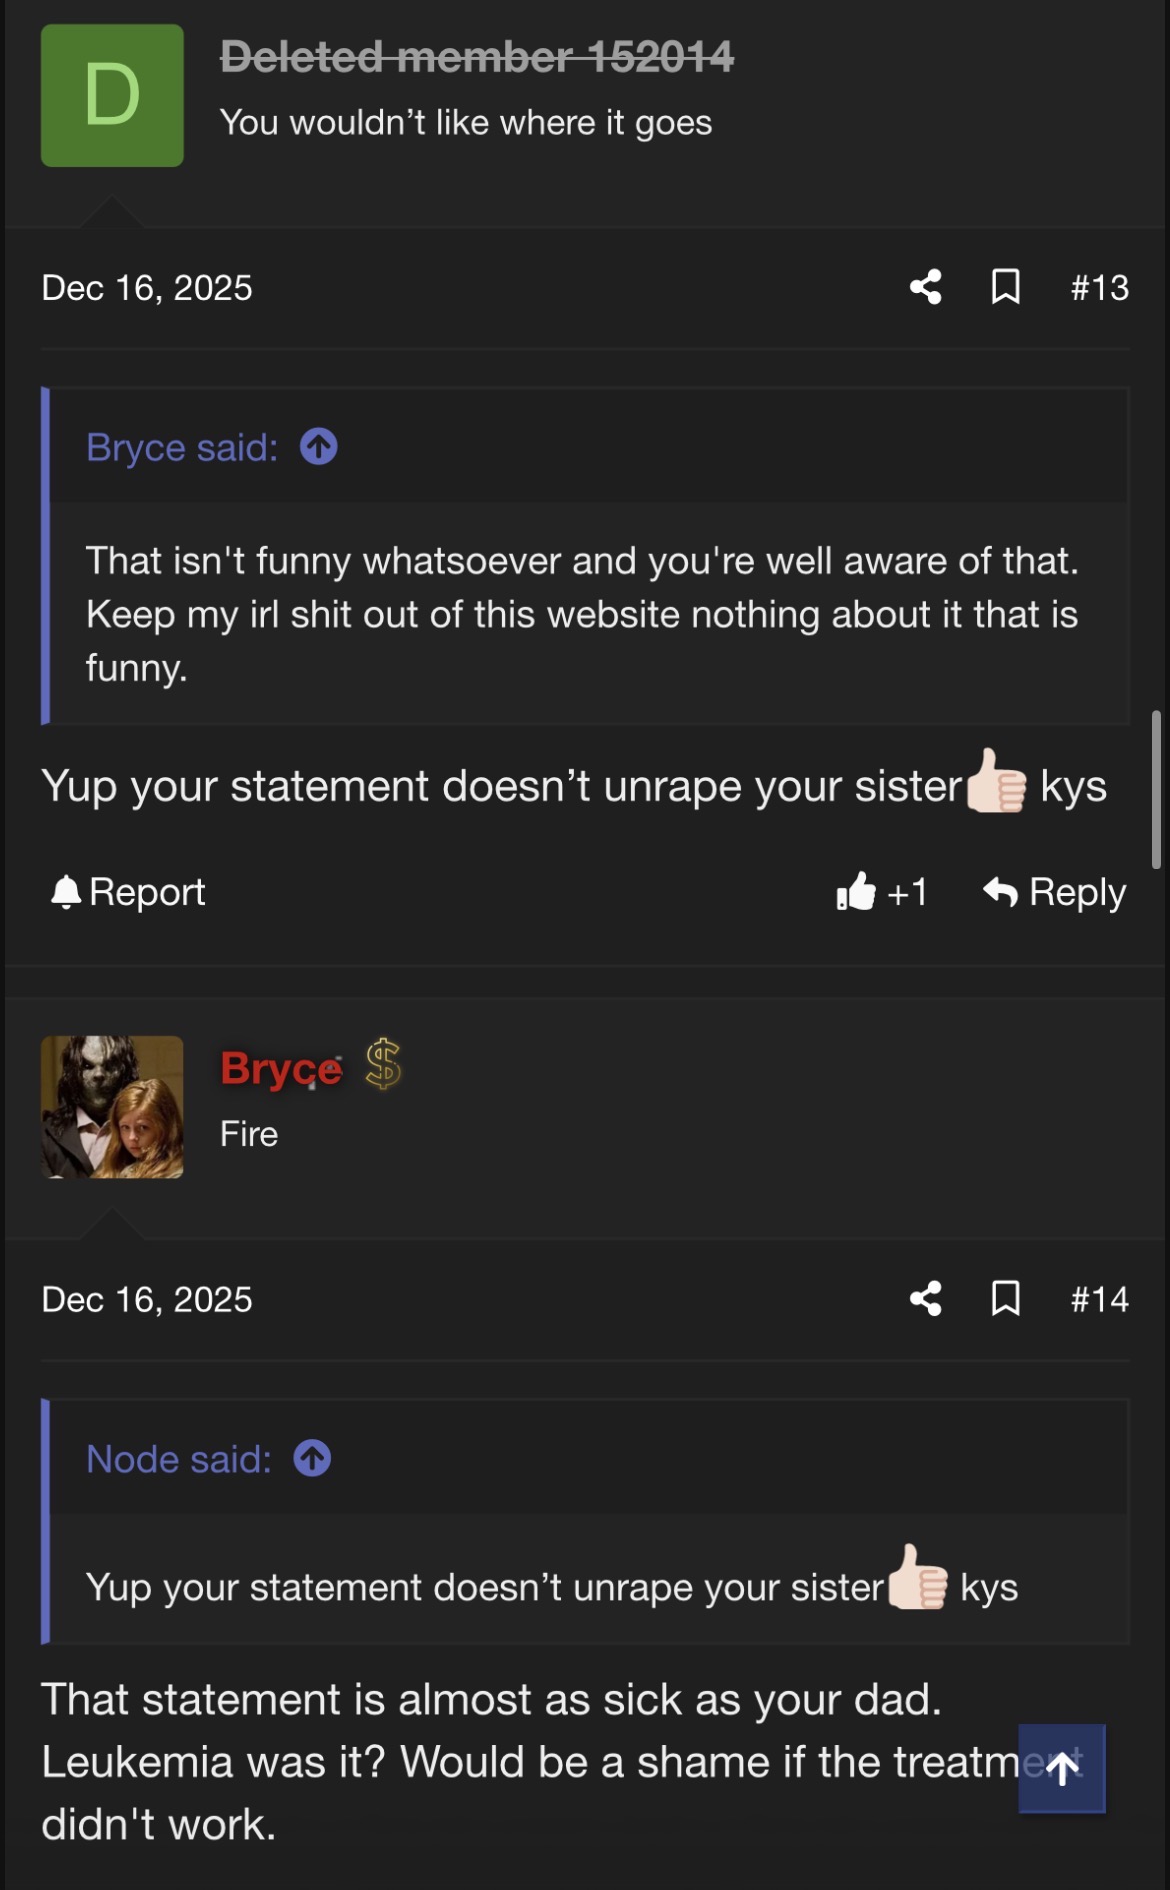This screenshot has height=1890, width=1170.
Task: Share post #14 using the share icon
Action: pyautogui.click(x=926, y=1299)
